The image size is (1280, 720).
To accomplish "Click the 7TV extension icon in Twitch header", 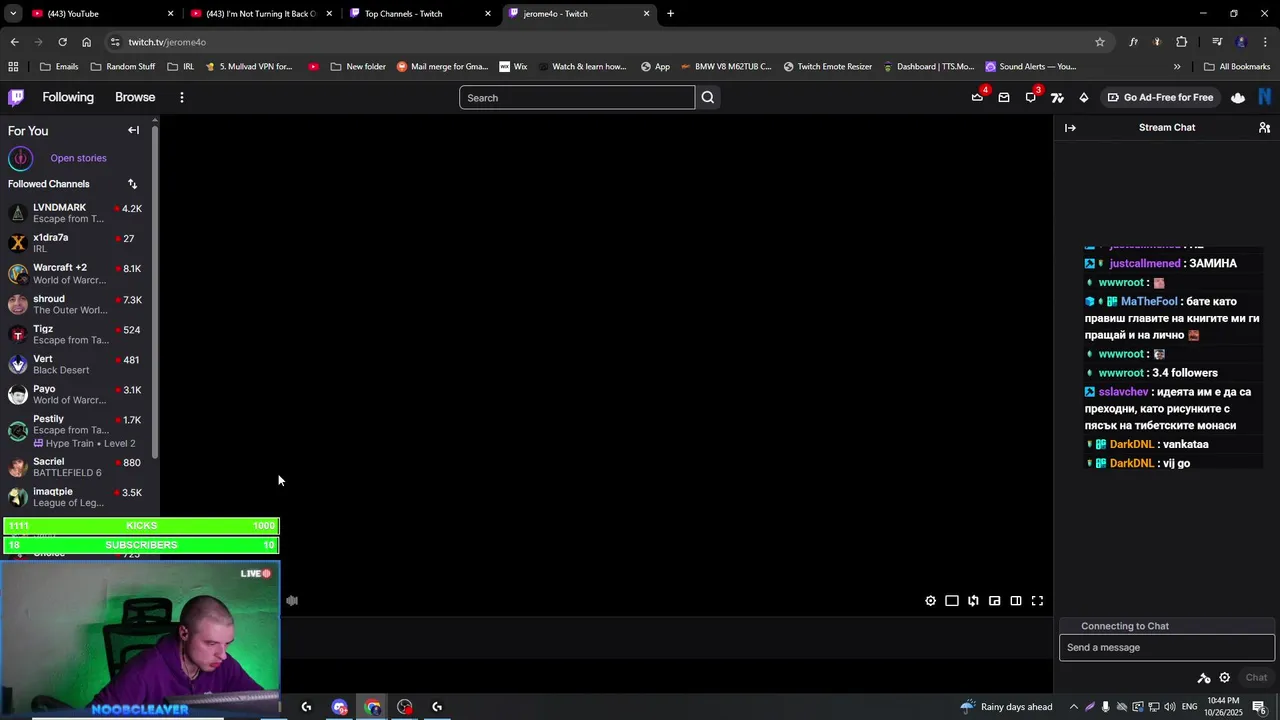I will pyautogui.click(x=1057, y=97).
